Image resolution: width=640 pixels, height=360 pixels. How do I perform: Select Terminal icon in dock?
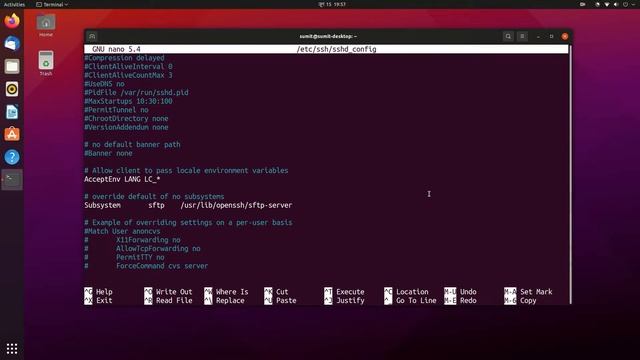12,180
